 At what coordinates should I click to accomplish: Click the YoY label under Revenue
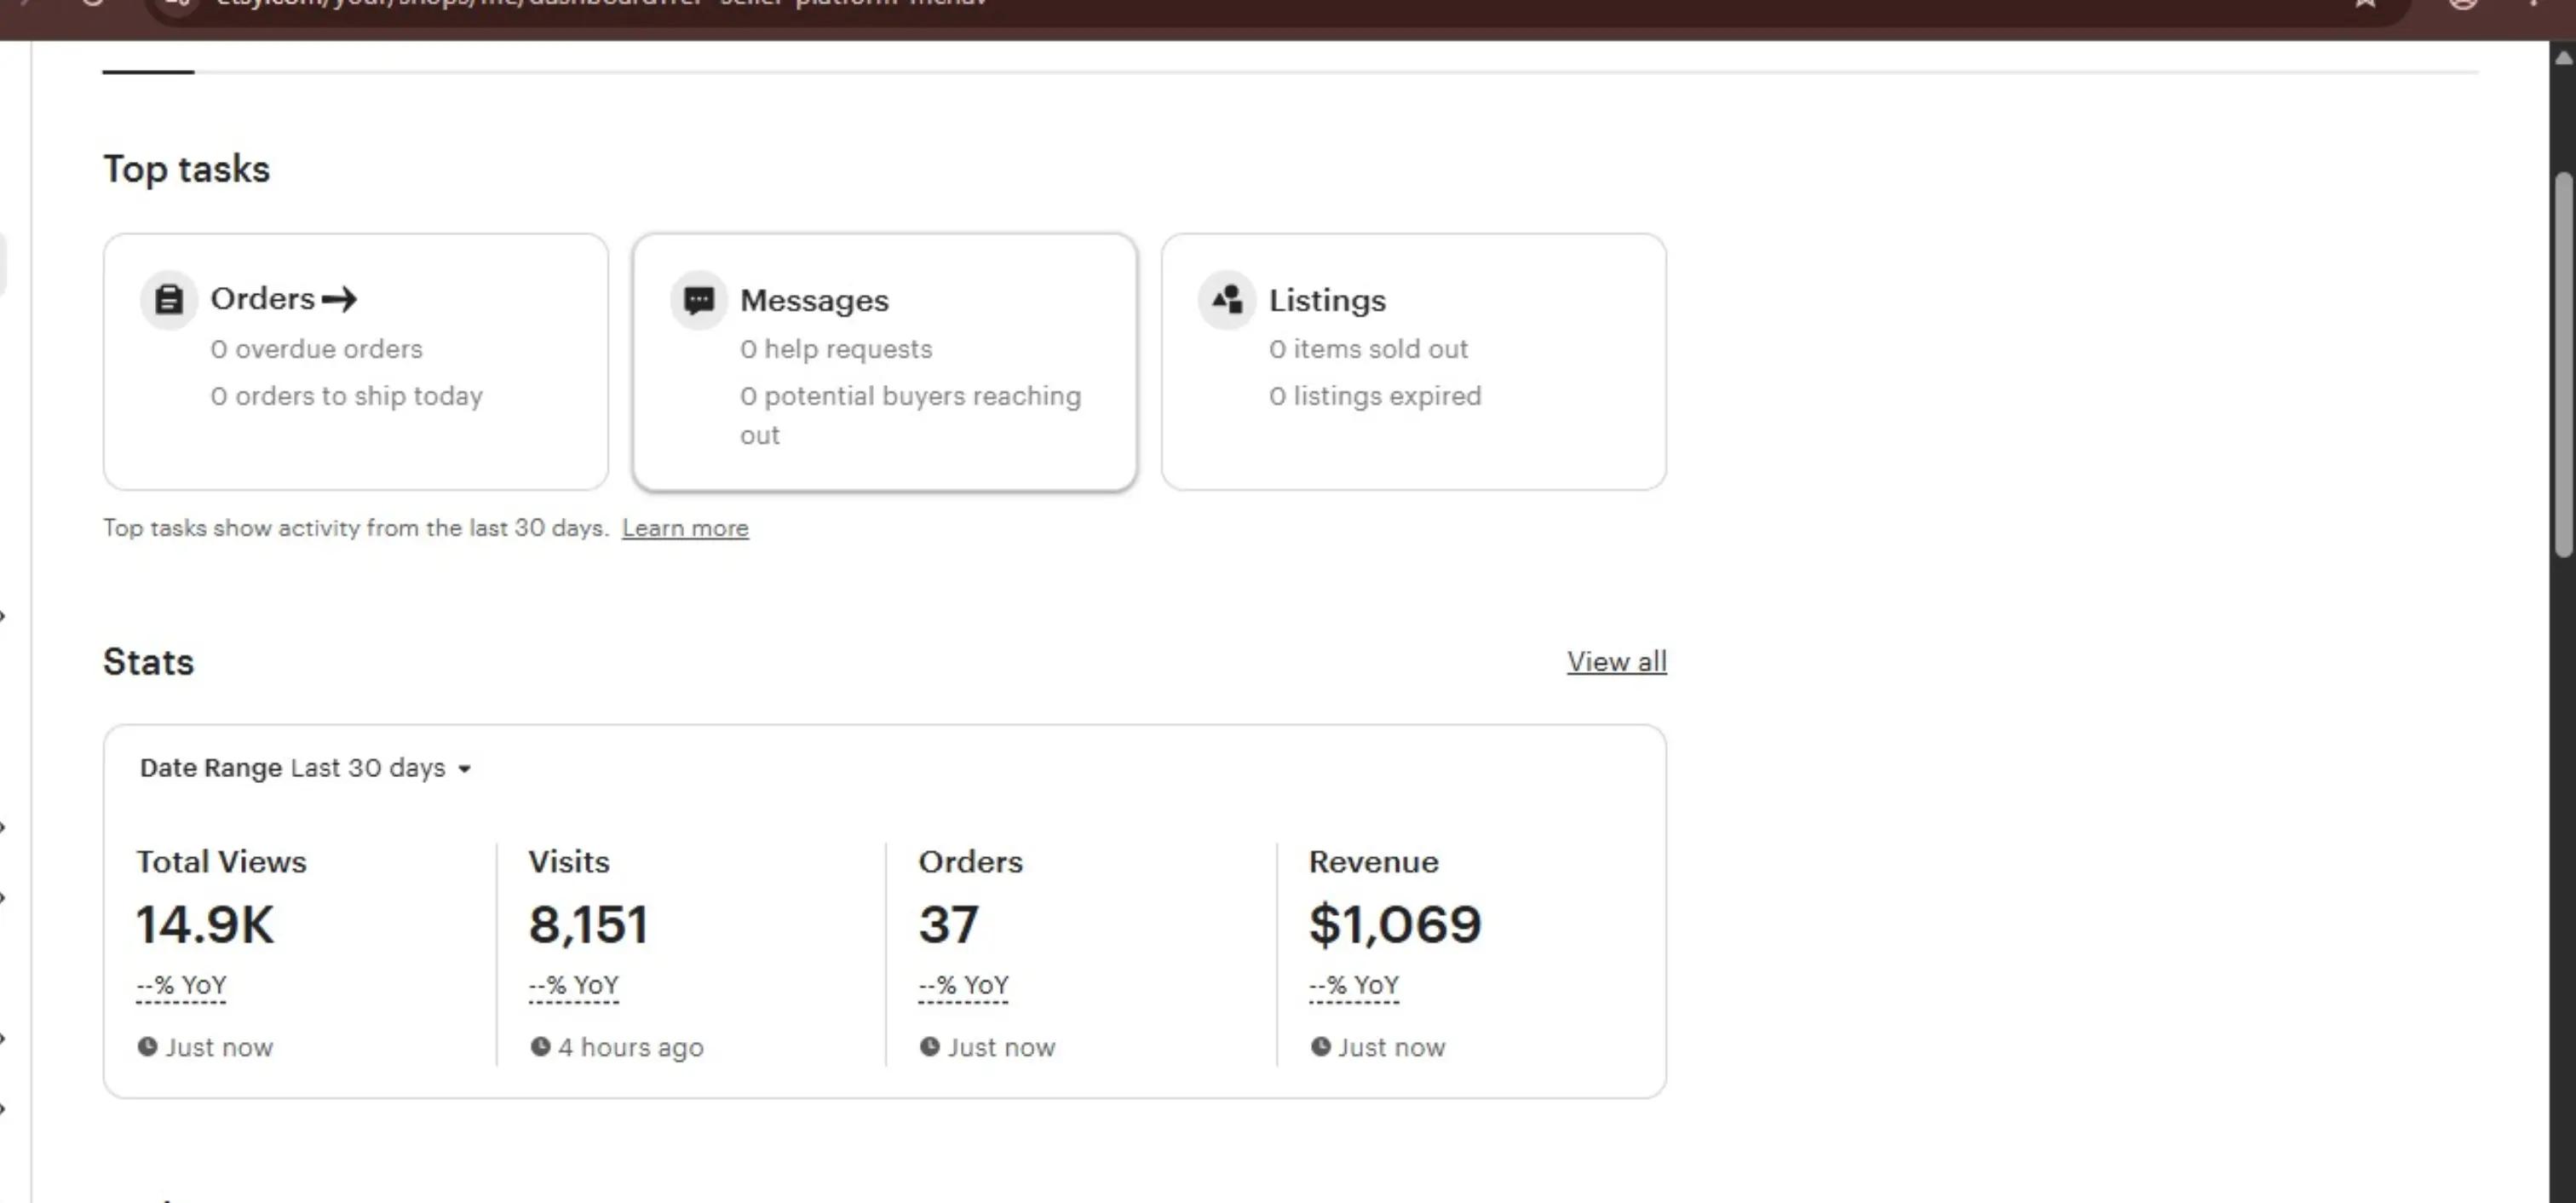(x=1354, y=986)
